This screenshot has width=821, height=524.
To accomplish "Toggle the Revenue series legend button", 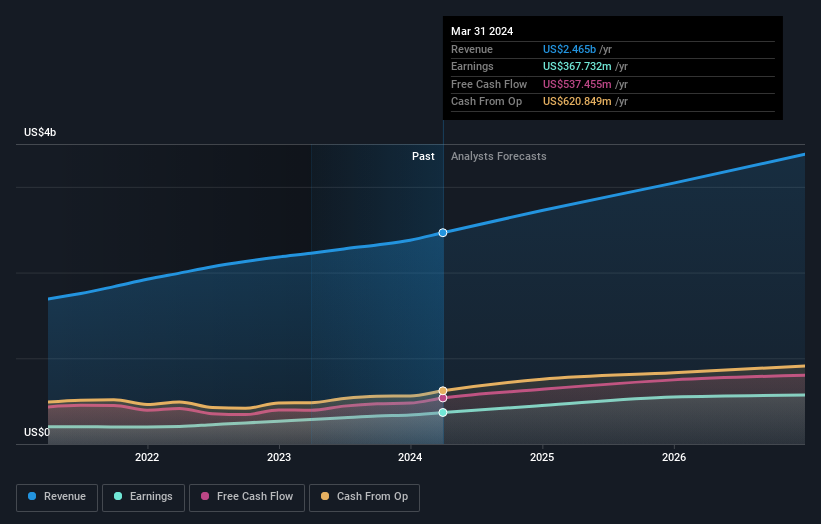I will click(x=57, y=497).
